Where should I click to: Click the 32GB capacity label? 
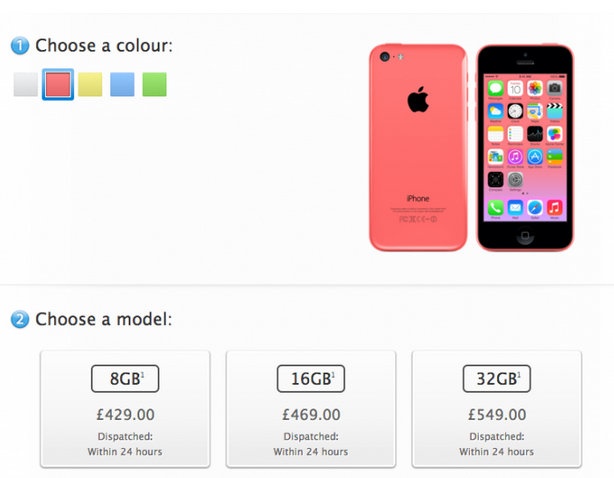tap(497, 379)
